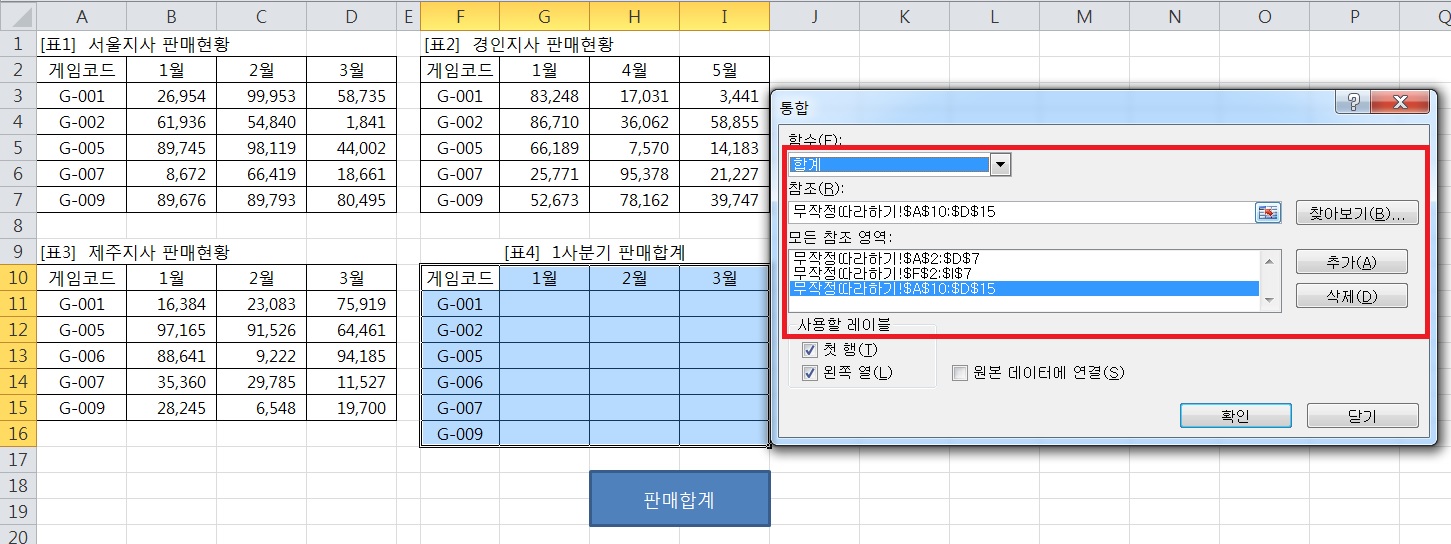Toggle the 첫 행 checkbox

811,350
